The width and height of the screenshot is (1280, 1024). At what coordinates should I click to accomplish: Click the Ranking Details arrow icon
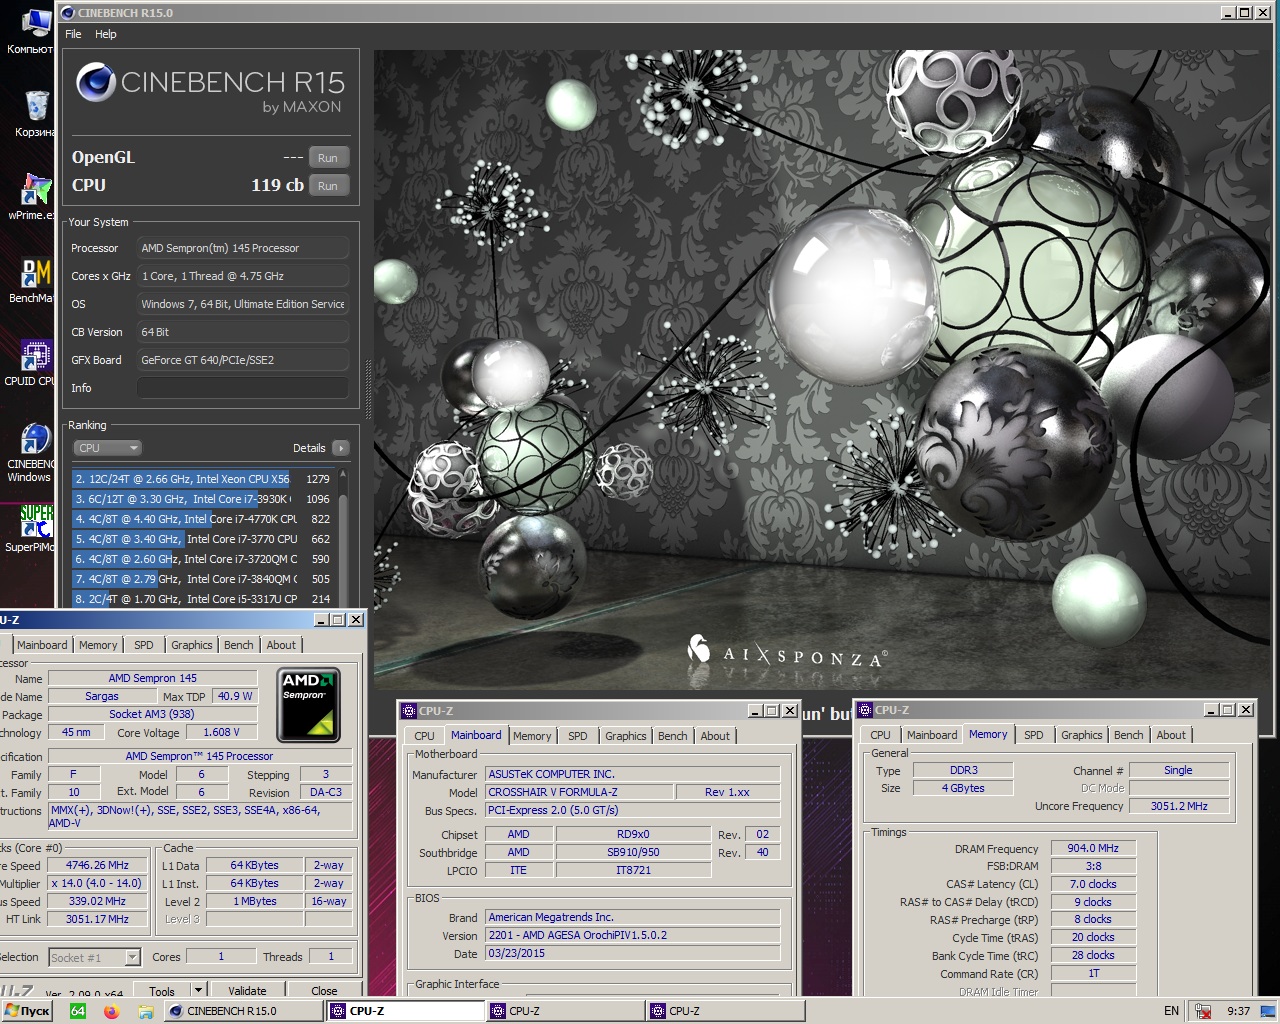340,448
